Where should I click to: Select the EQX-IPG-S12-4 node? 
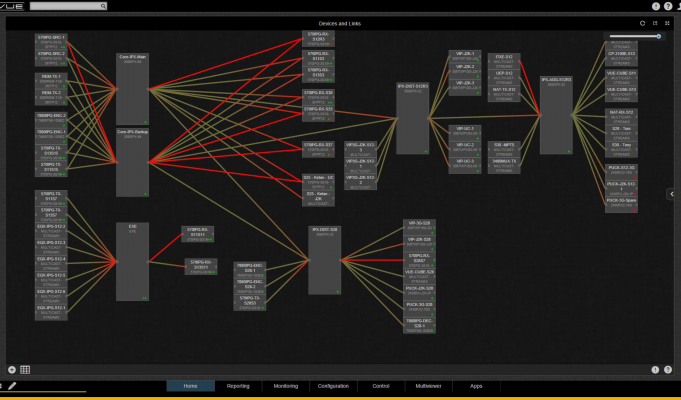point(51,263)
